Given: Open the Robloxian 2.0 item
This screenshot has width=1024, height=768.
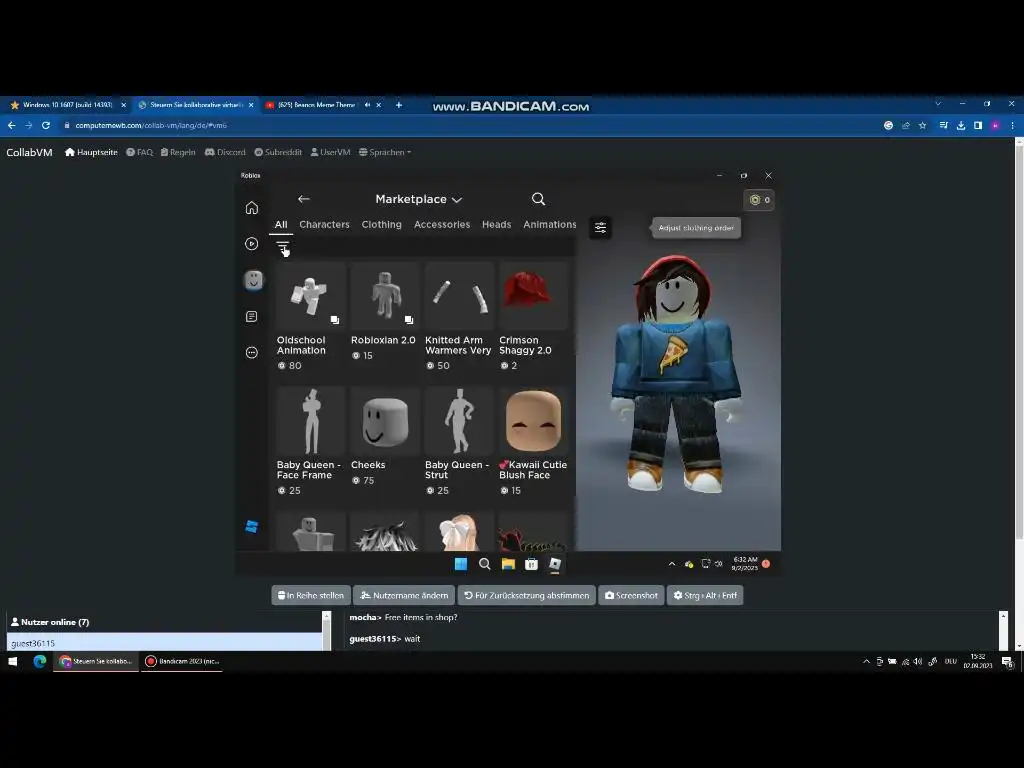Looking at the screenshot, I should 384,312.
